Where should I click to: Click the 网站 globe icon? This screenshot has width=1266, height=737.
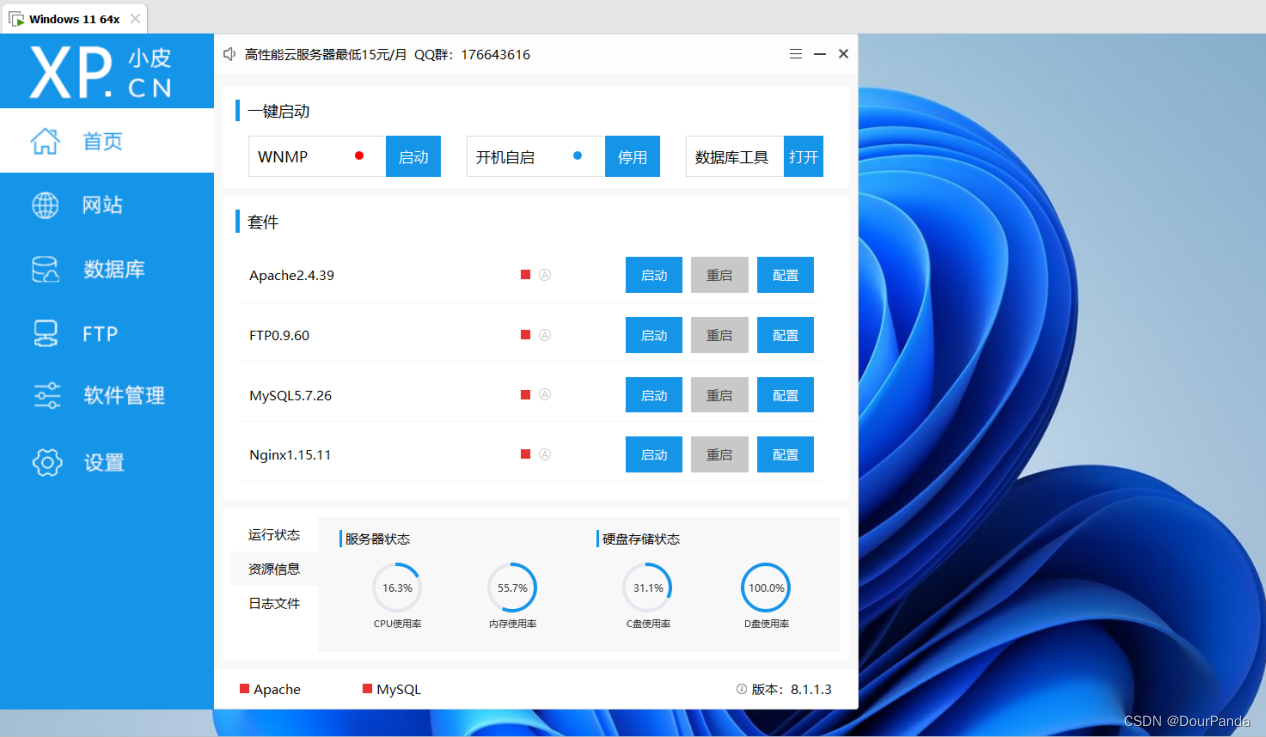pyautogui.click(x=45, y=205)
